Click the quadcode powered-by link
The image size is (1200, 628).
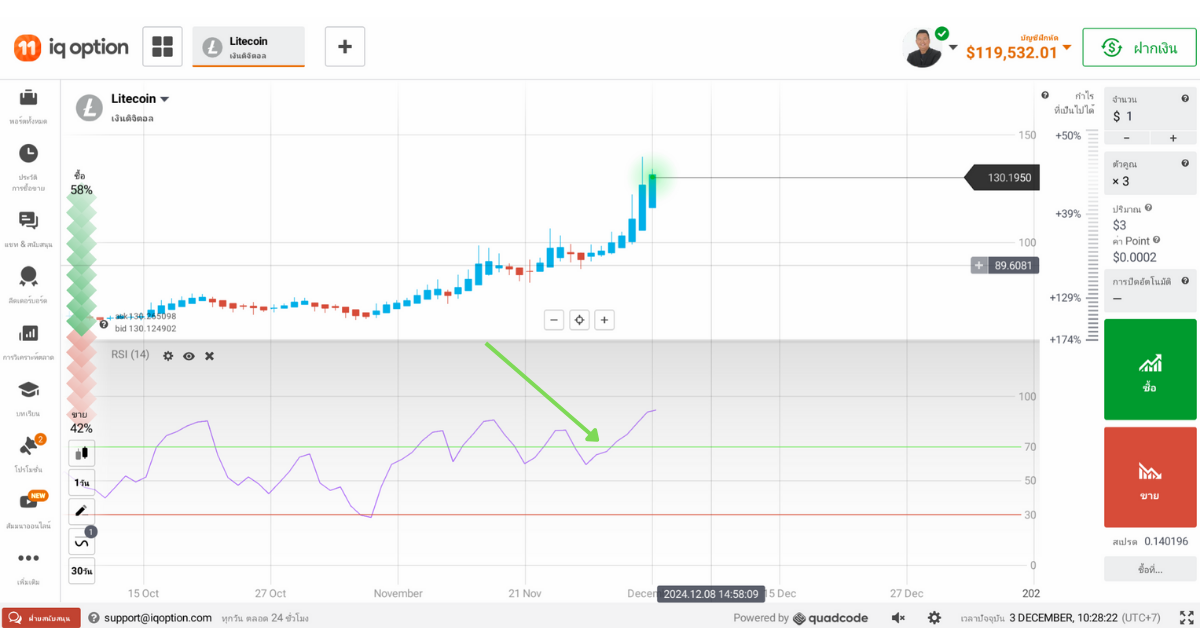click(x=831, y=618)
